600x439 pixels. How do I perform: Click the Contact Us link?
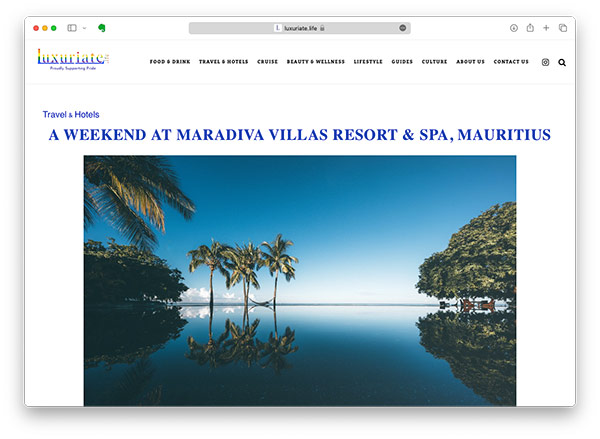point(511,62)
